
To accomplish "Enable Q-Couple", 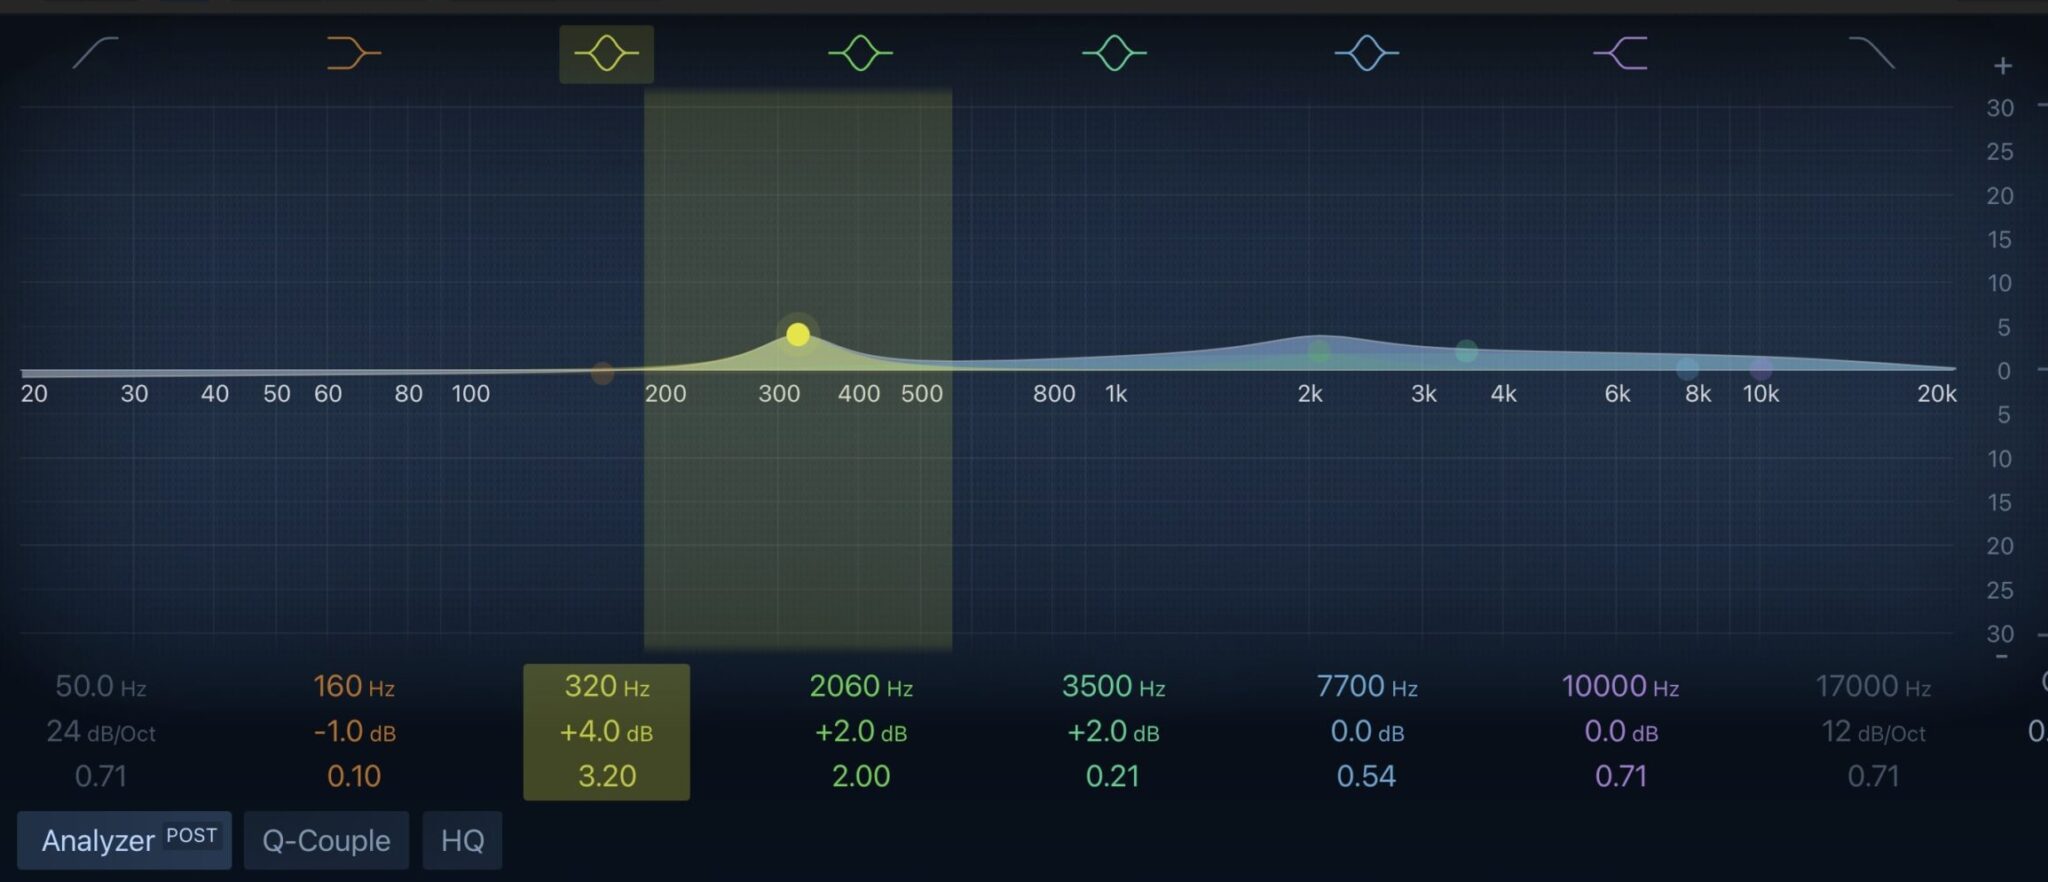I will tap(326, 840).
